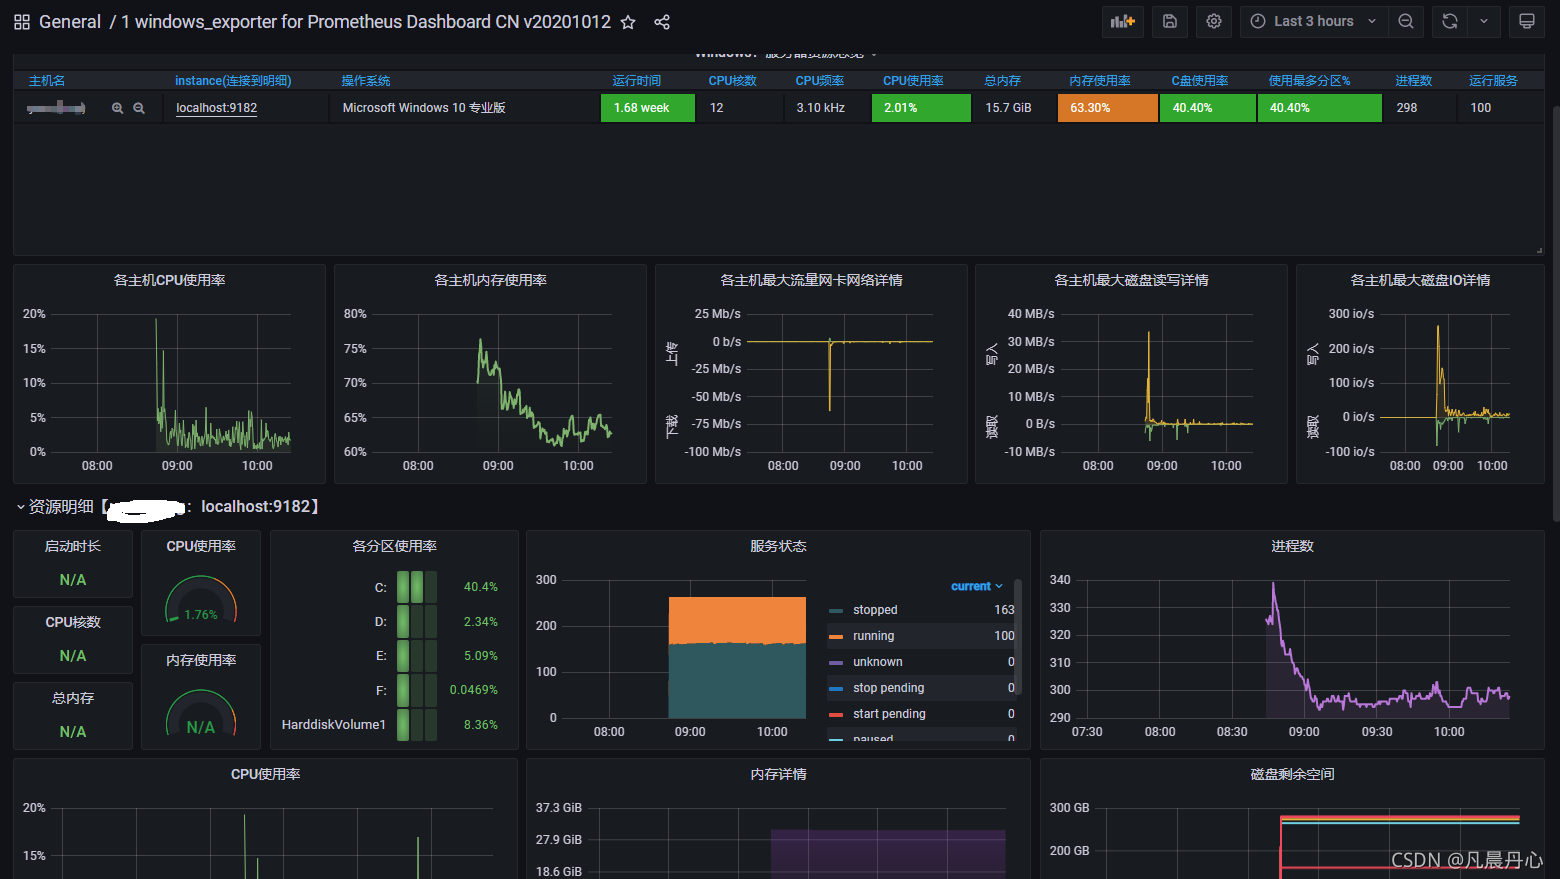This screenshot has width=1560, height=879.
Task: Sort table by CPU频率 column
Action: tap(820, 81)
